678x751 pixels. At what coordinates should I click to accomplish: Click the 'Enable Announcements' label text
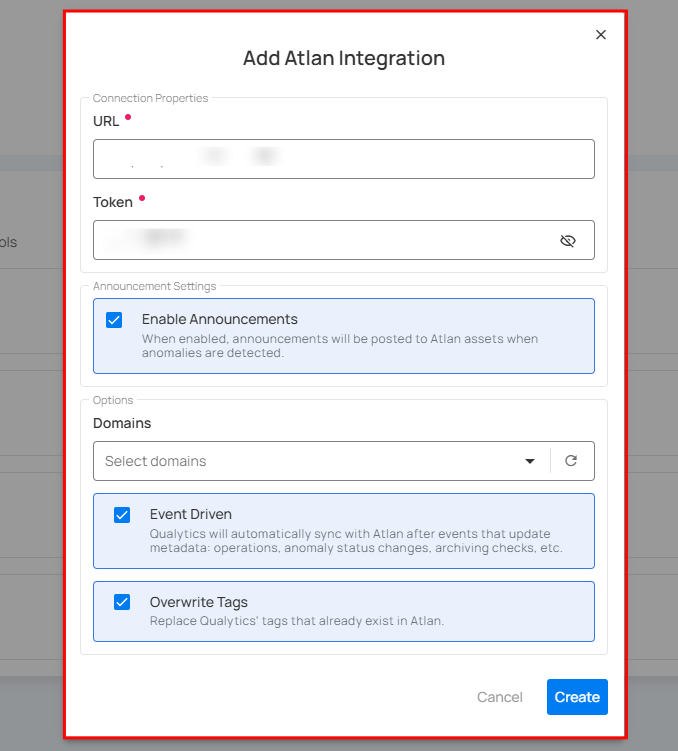pos(219,319)
